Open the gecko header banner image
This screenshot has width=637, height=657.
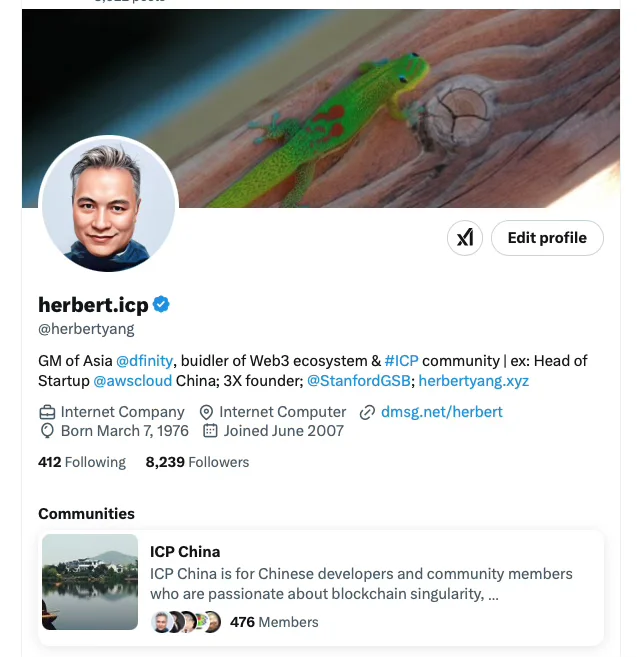[321, 108]
